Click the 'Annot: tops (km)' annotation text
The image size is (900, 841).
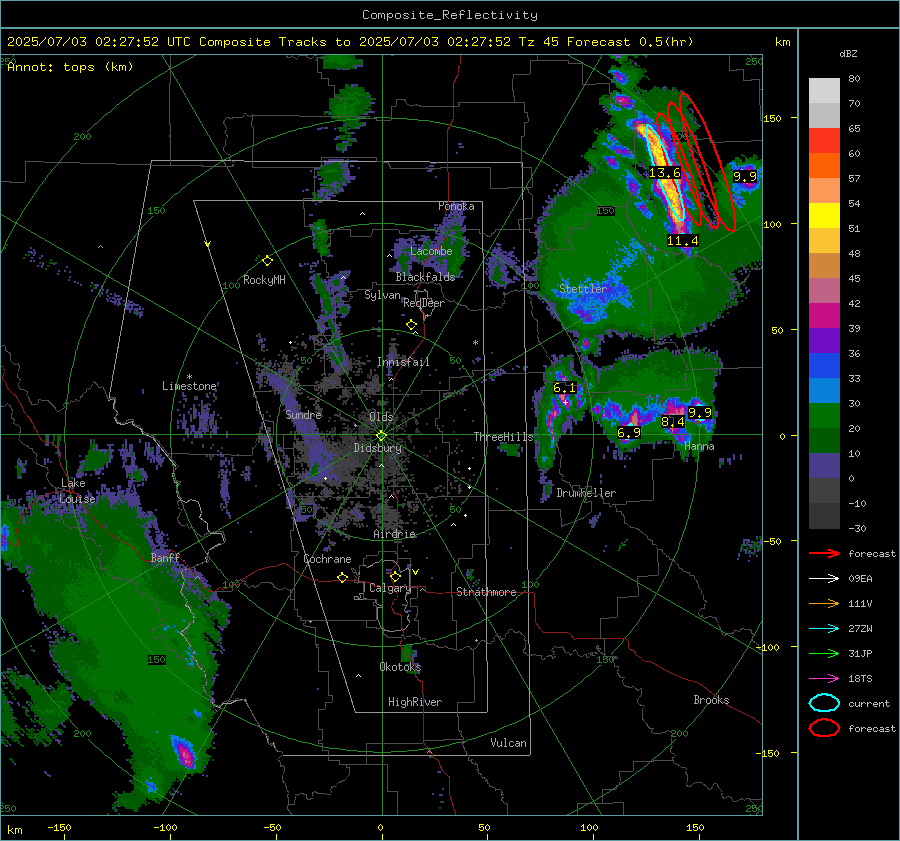click(70, 67)
